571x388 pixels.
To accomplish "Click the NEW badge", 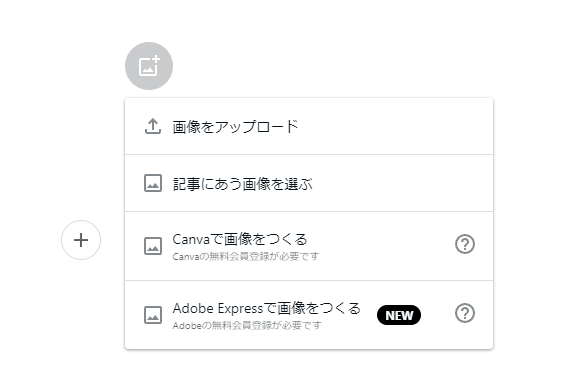I will point(399,315).
